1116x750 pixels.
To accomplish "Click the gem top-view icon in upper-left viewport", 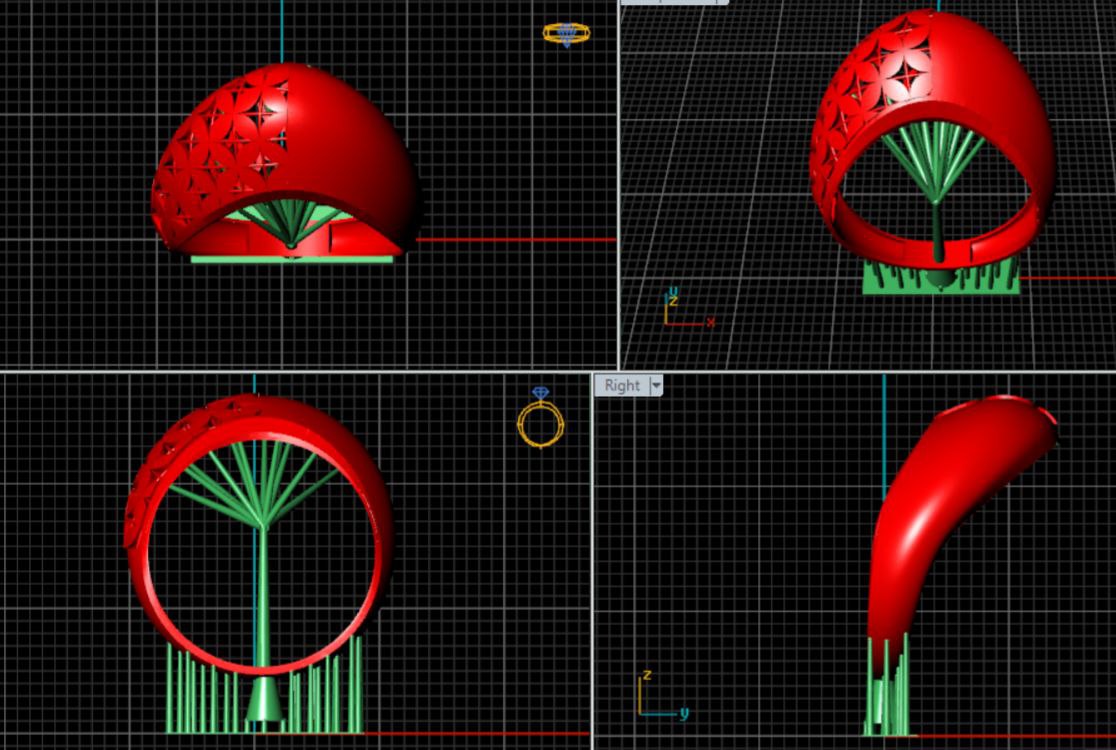I will 566,34.
